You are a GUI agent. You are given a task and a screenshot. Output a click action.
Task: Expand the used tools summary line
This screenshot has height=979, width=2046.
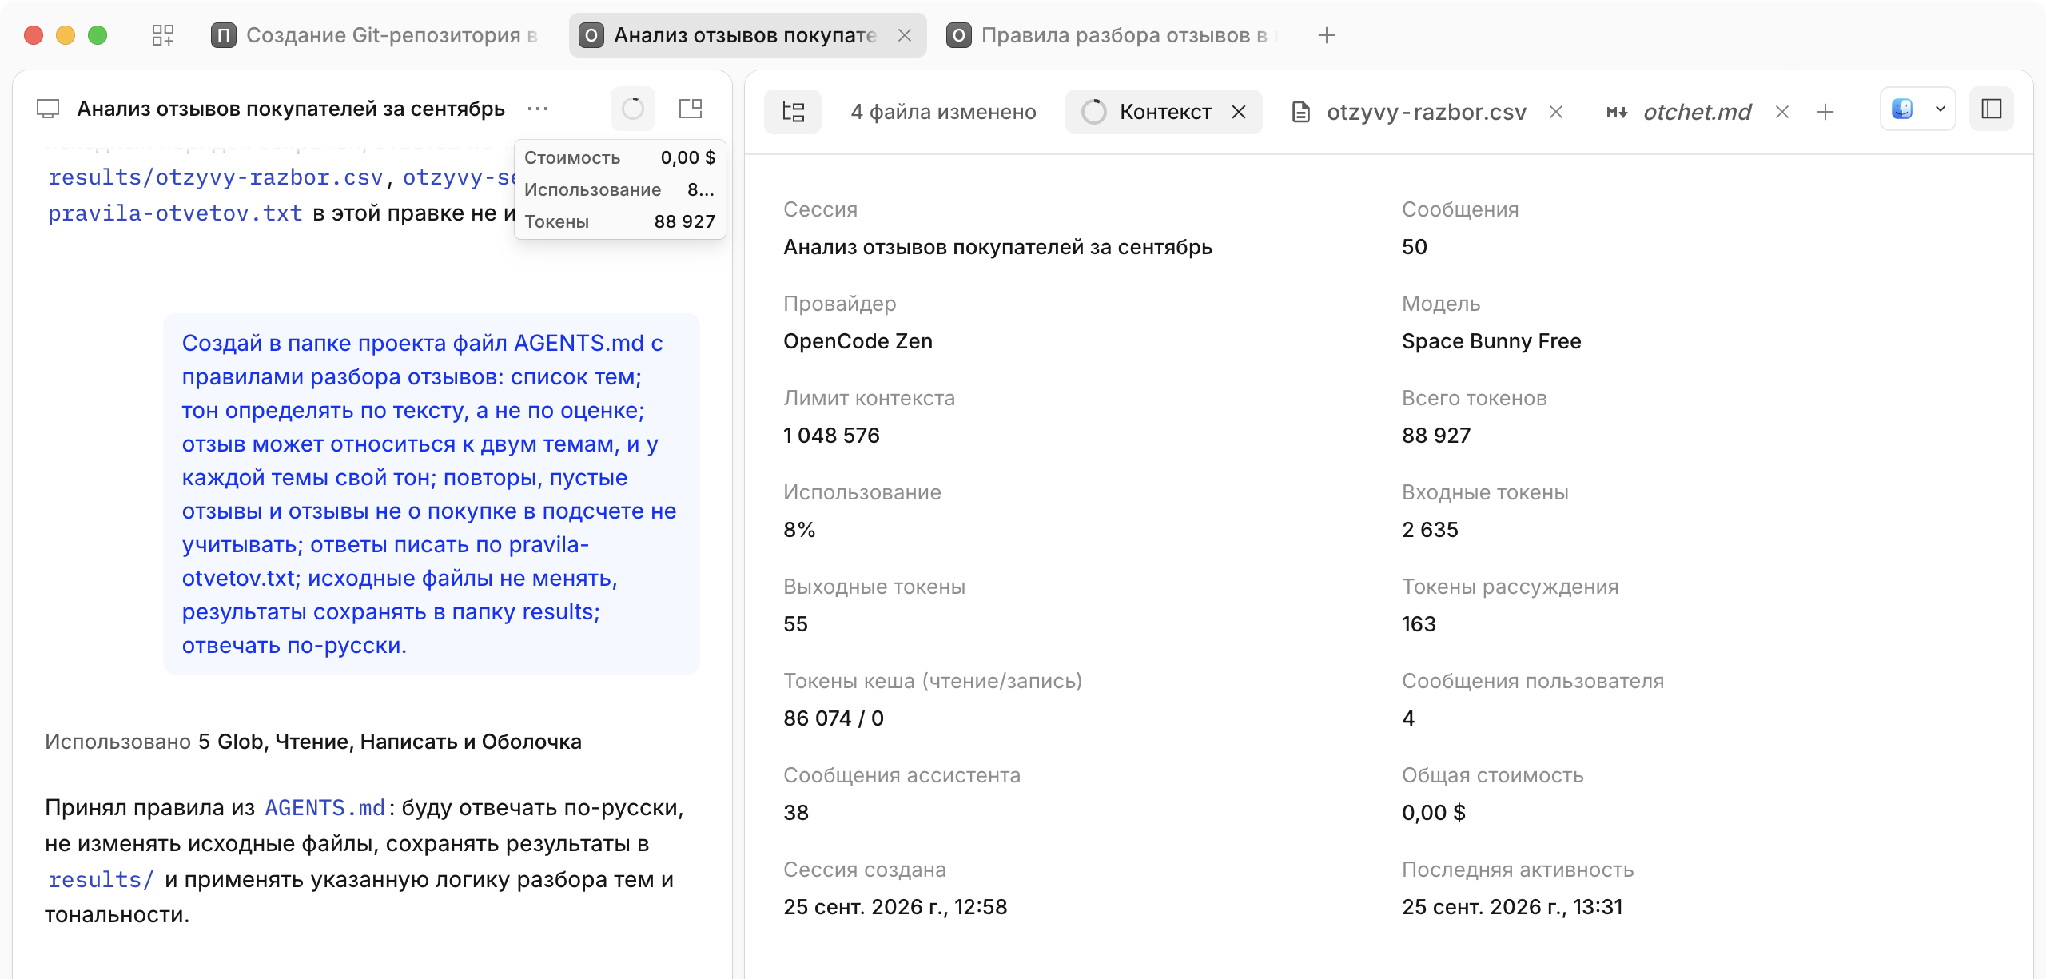[313, 742]
